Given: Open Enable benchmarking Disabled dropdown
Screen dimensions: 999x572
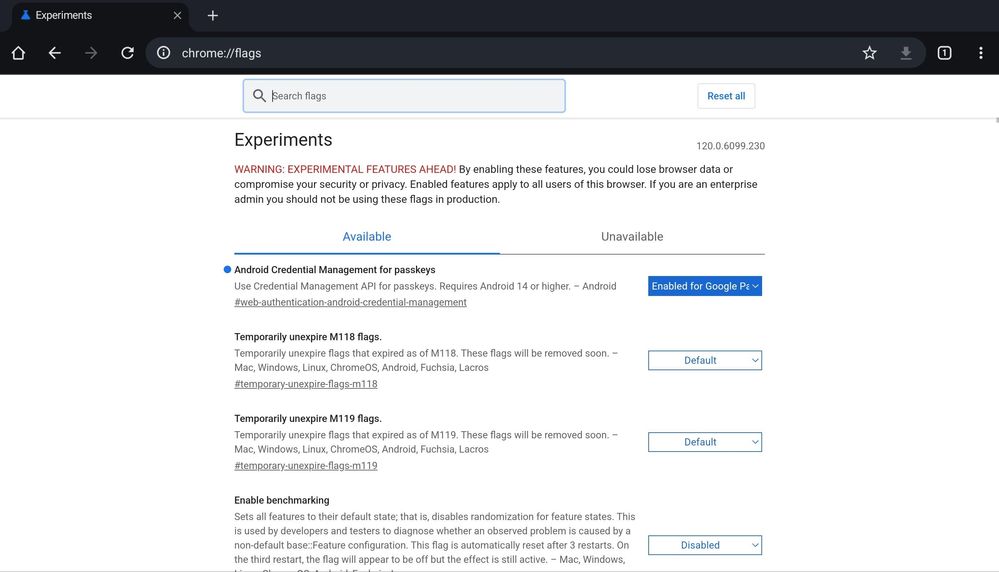Looking at the screenshot, I should (x=705, y=545).
